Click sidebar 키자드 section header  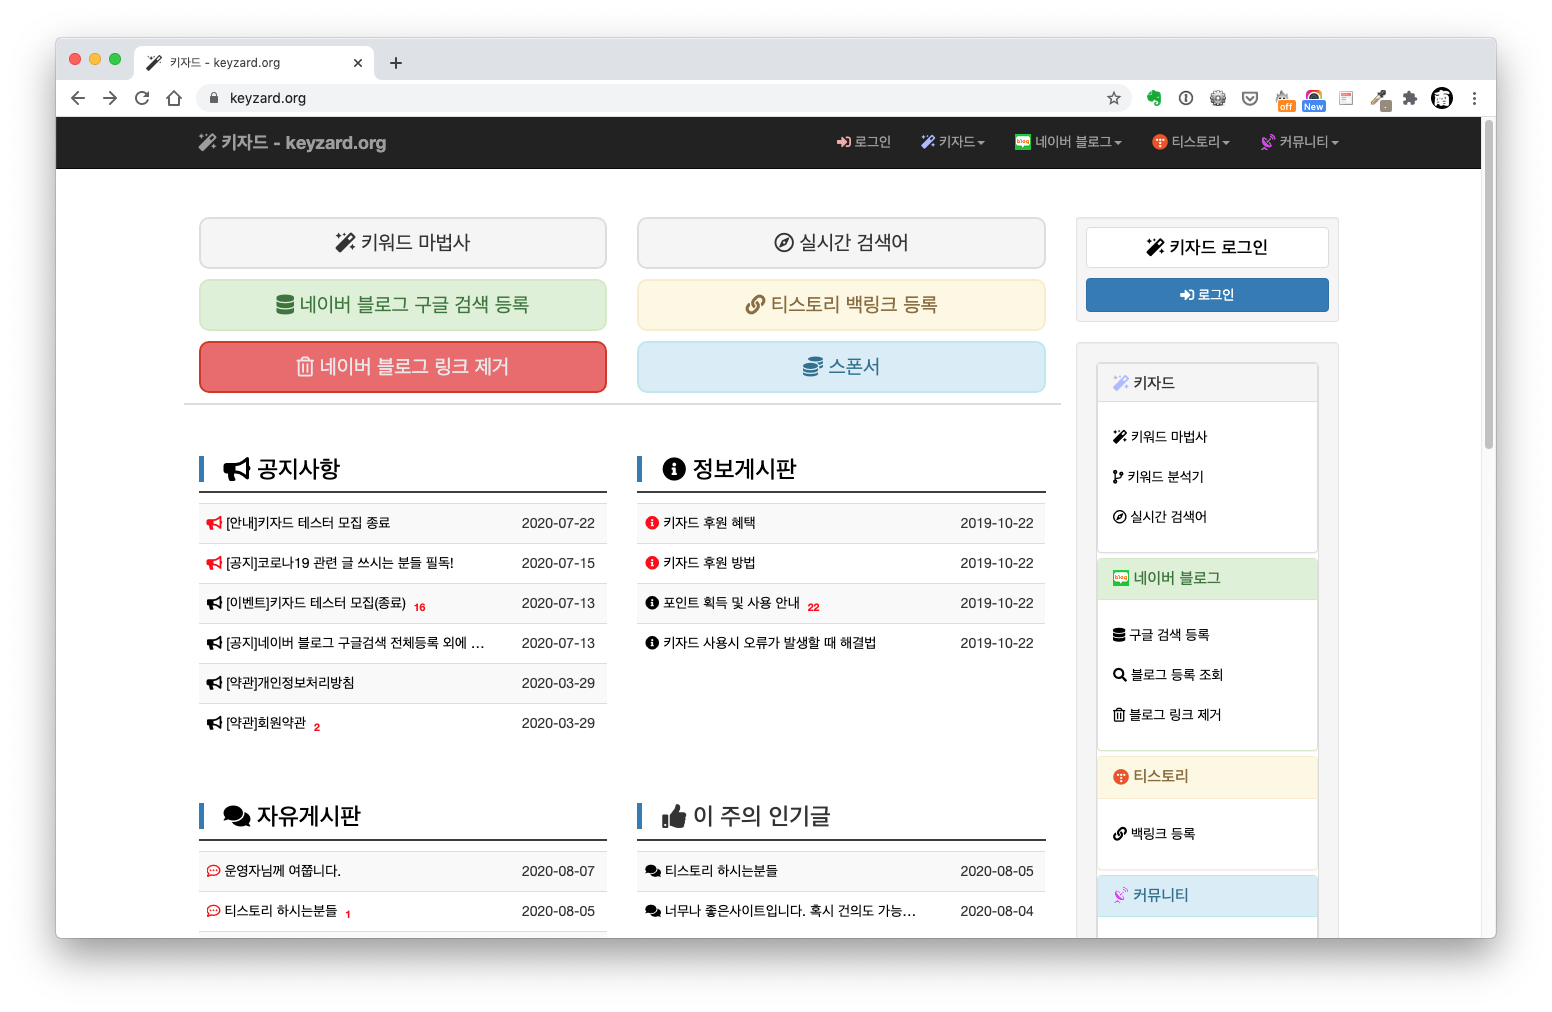click(x=1207, y=383)
